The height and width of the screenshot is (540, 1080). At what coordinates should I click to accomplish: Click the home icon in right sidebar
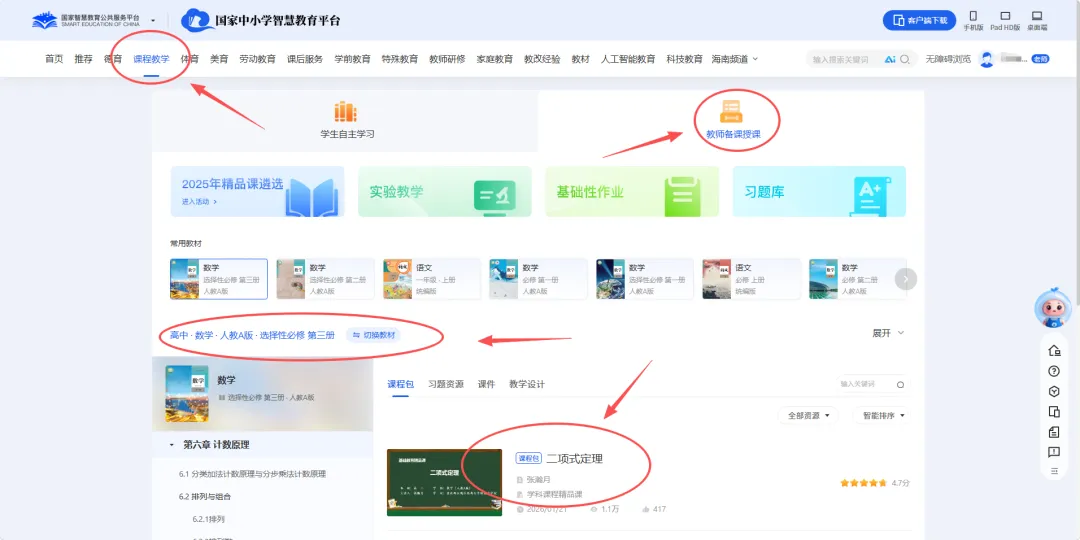click(1053, 351)
